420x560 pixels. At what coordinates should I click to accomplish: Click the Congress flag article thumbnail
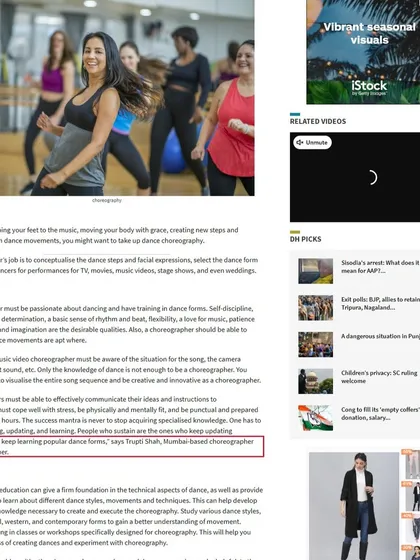(316, 418)
